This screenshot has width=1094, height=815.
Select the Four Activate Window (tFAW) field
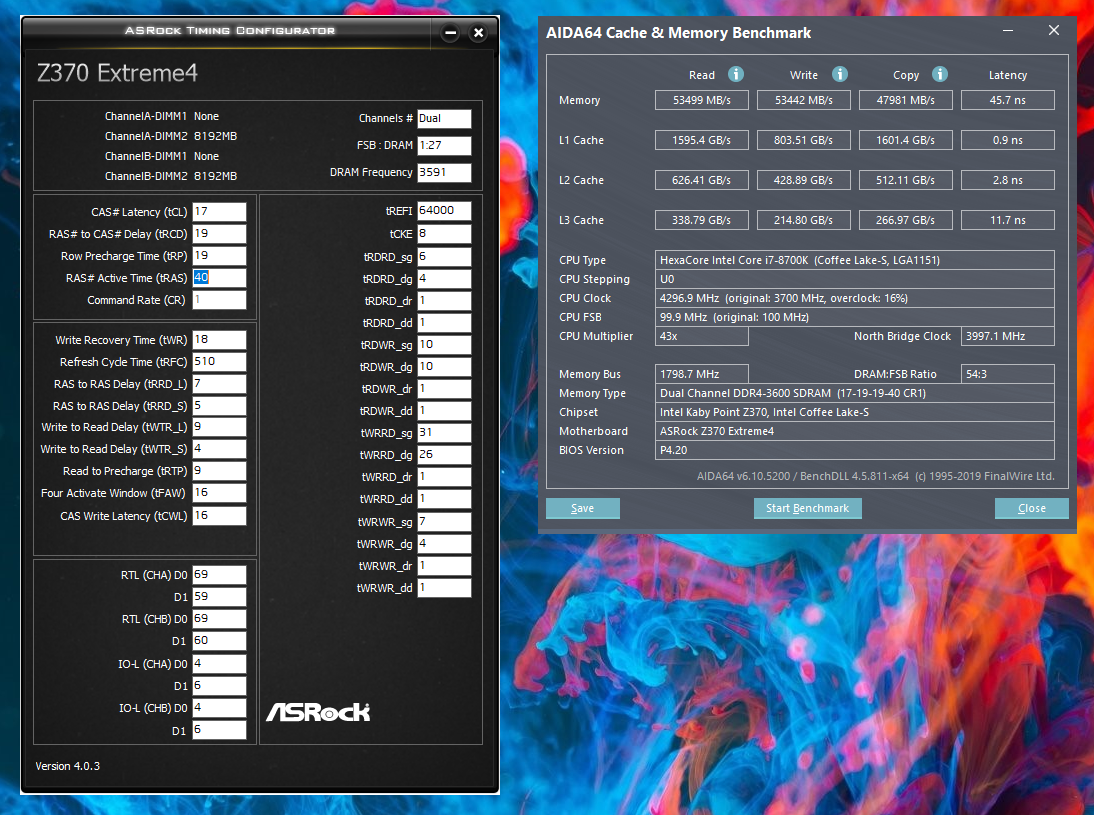(219, 493)
